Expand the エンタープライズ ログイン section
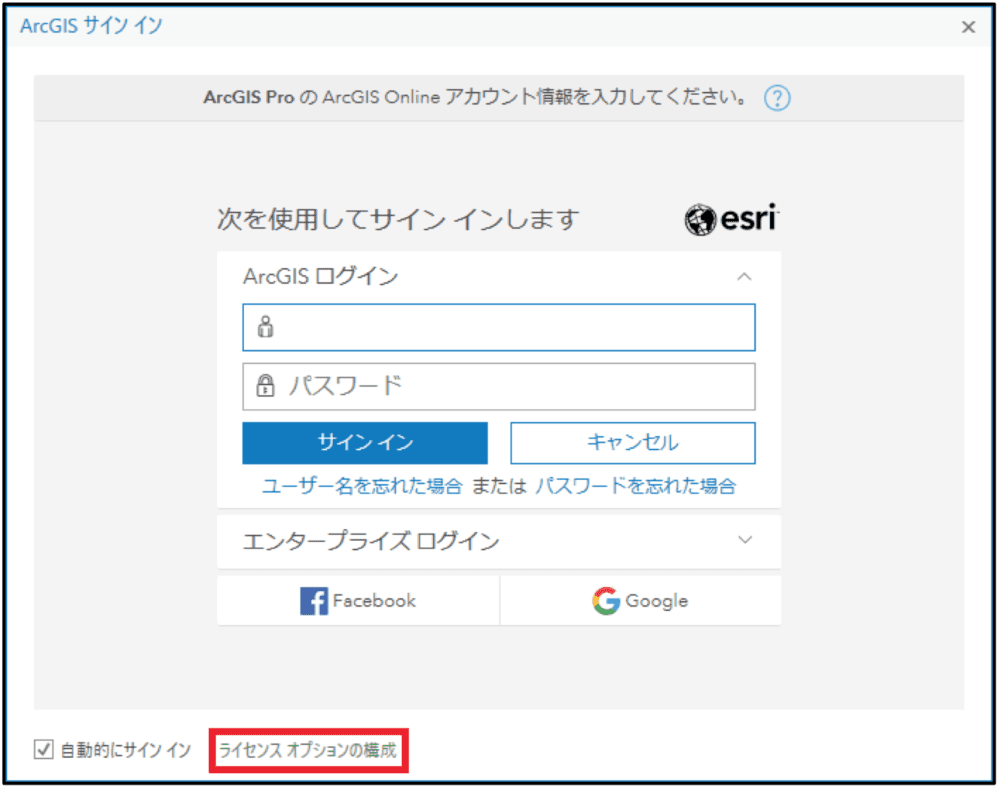Viewport: 1000px width, 789px height. 744,540
